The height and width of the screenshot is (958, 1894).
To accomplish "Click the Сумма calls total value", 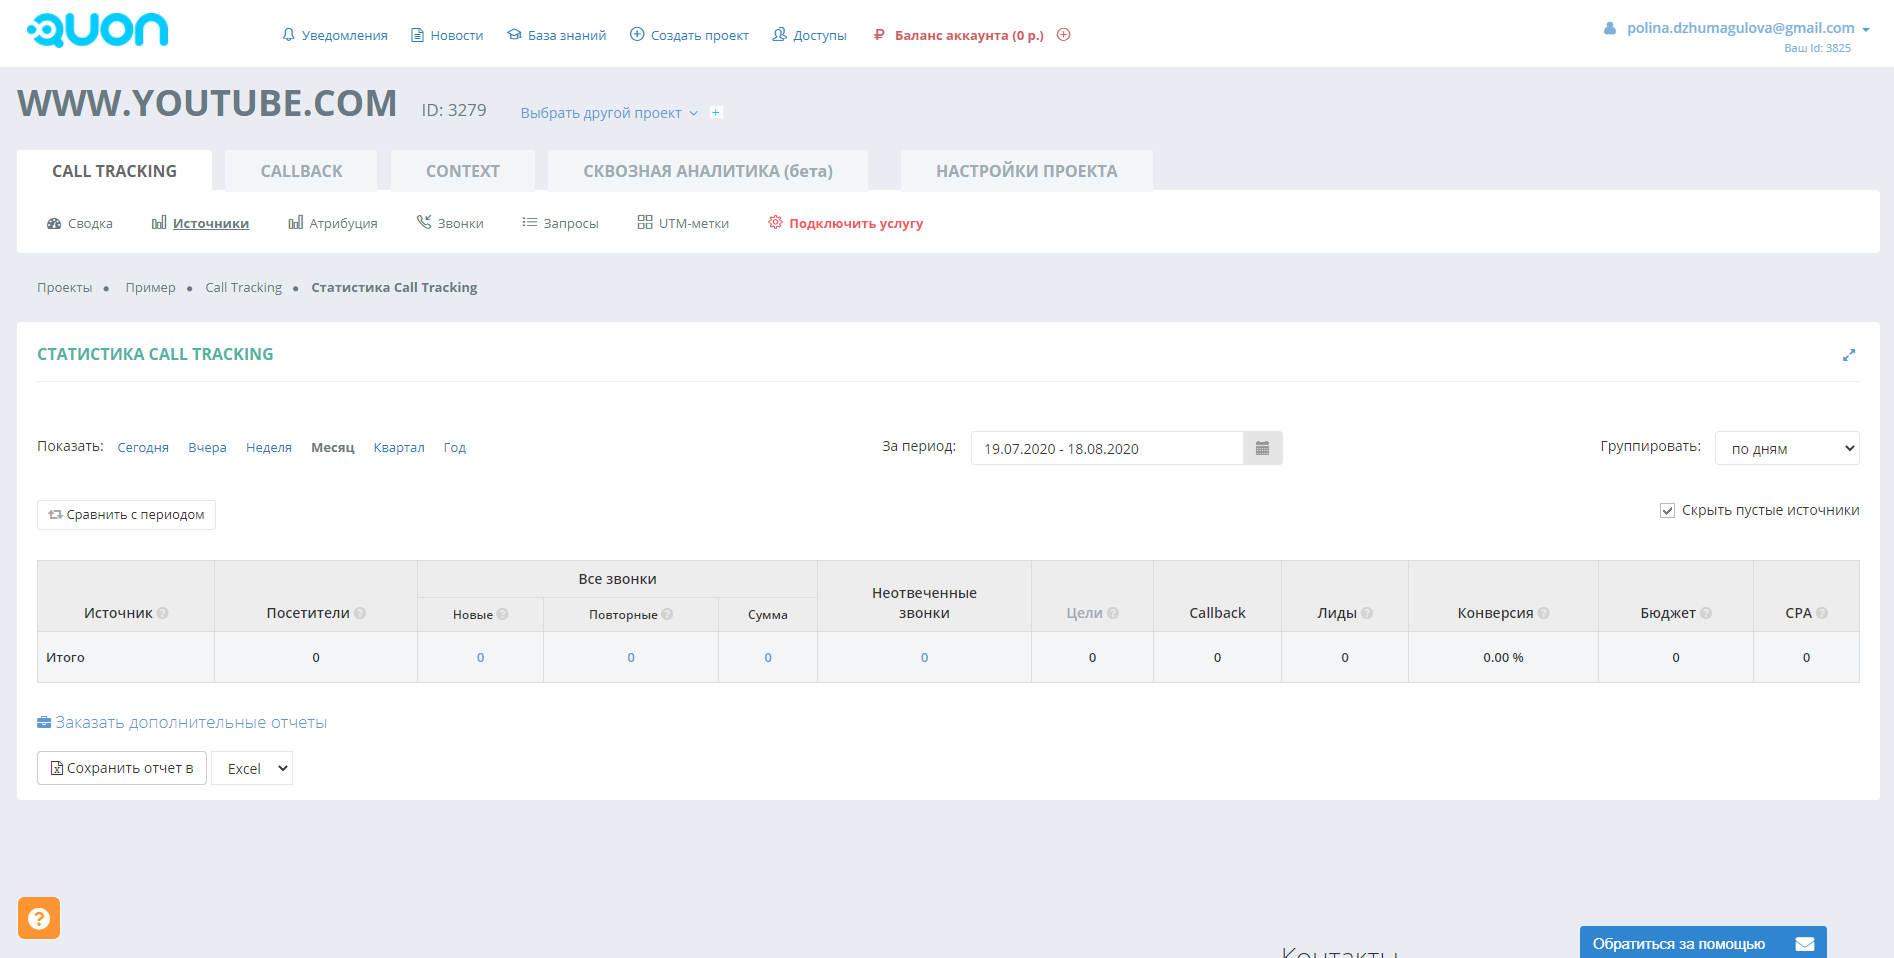I will coord(768,658).
